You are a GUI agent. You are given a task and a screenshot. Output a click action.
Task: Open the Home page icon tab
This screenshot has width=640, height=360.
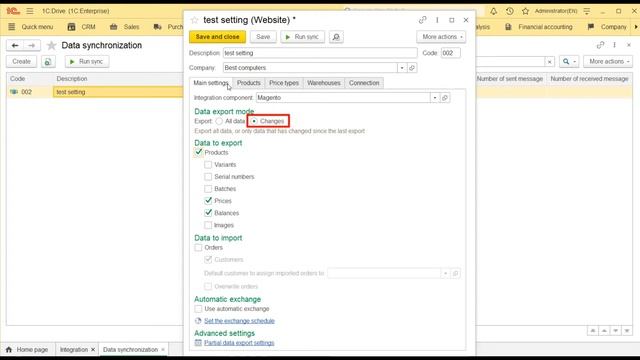[x=9, y=350]
